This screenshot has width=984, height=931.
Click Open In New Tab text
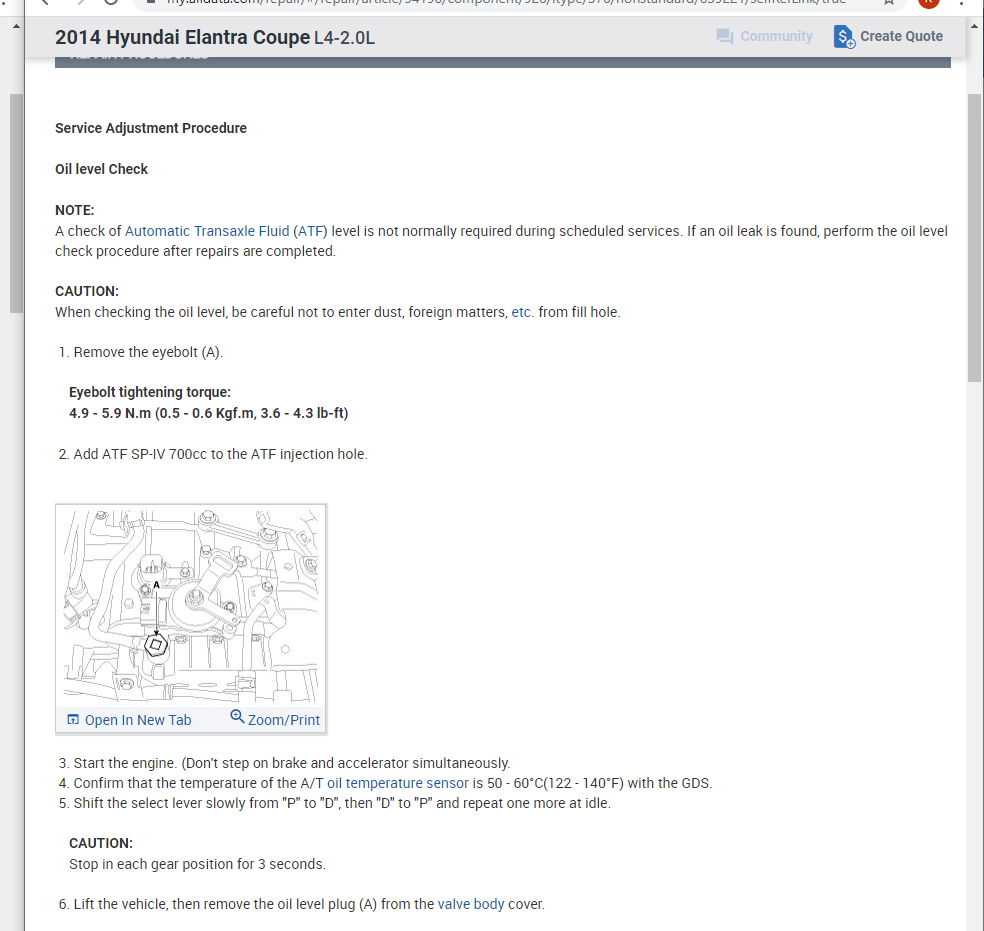138,720
